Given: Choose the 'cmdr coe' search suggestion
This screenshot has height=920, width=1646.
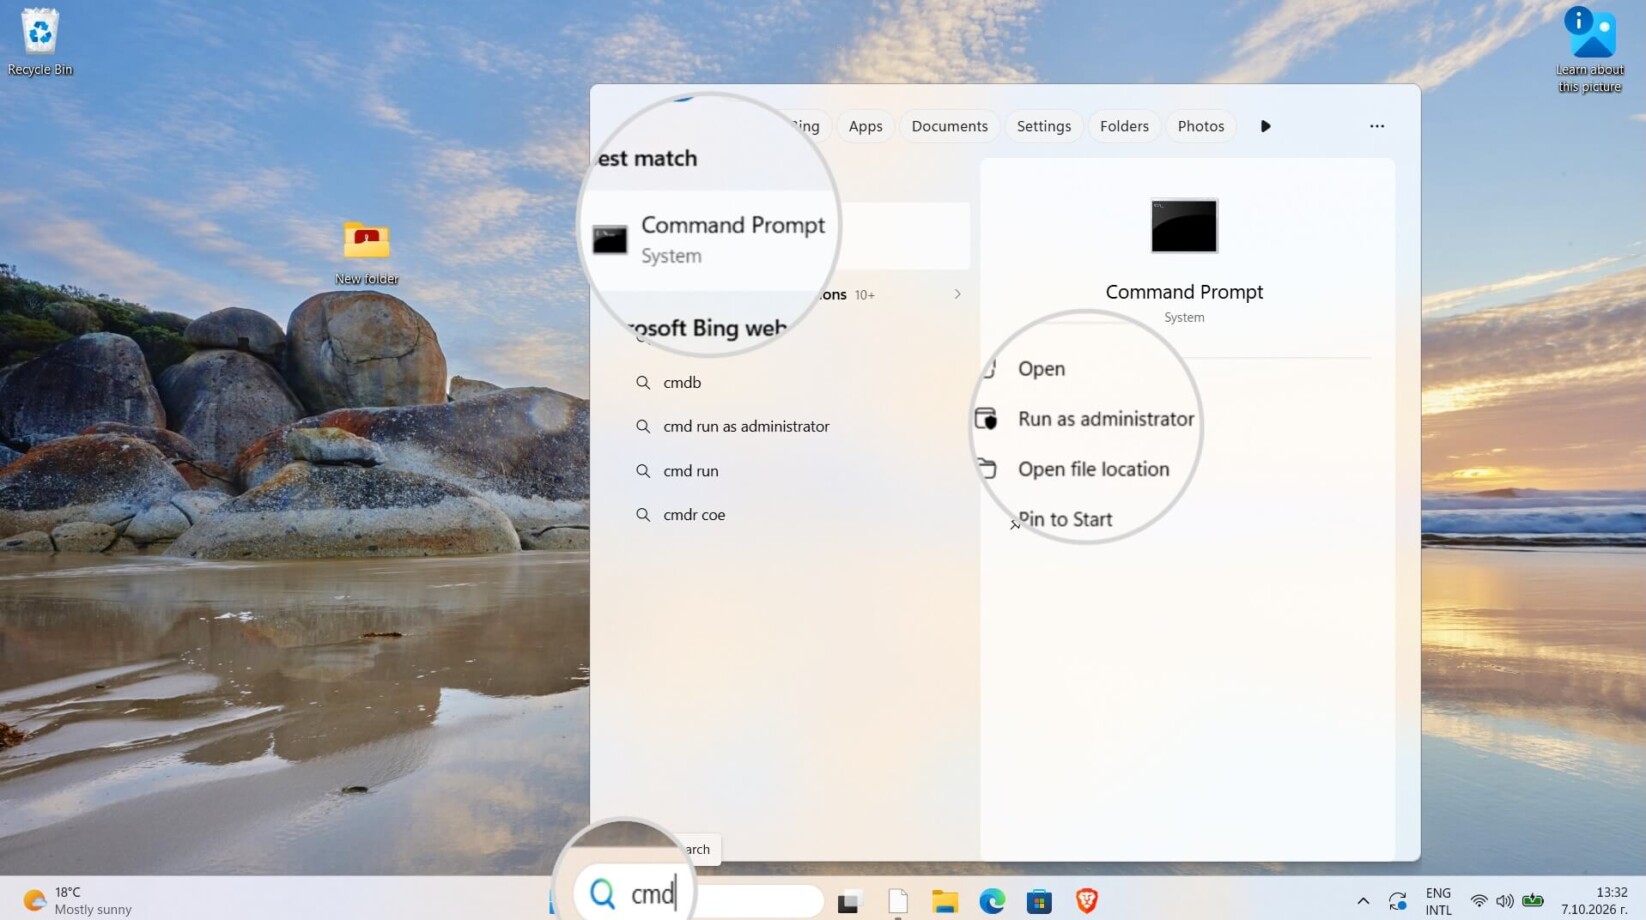Looking at the screenshot, I should point(694,514).
